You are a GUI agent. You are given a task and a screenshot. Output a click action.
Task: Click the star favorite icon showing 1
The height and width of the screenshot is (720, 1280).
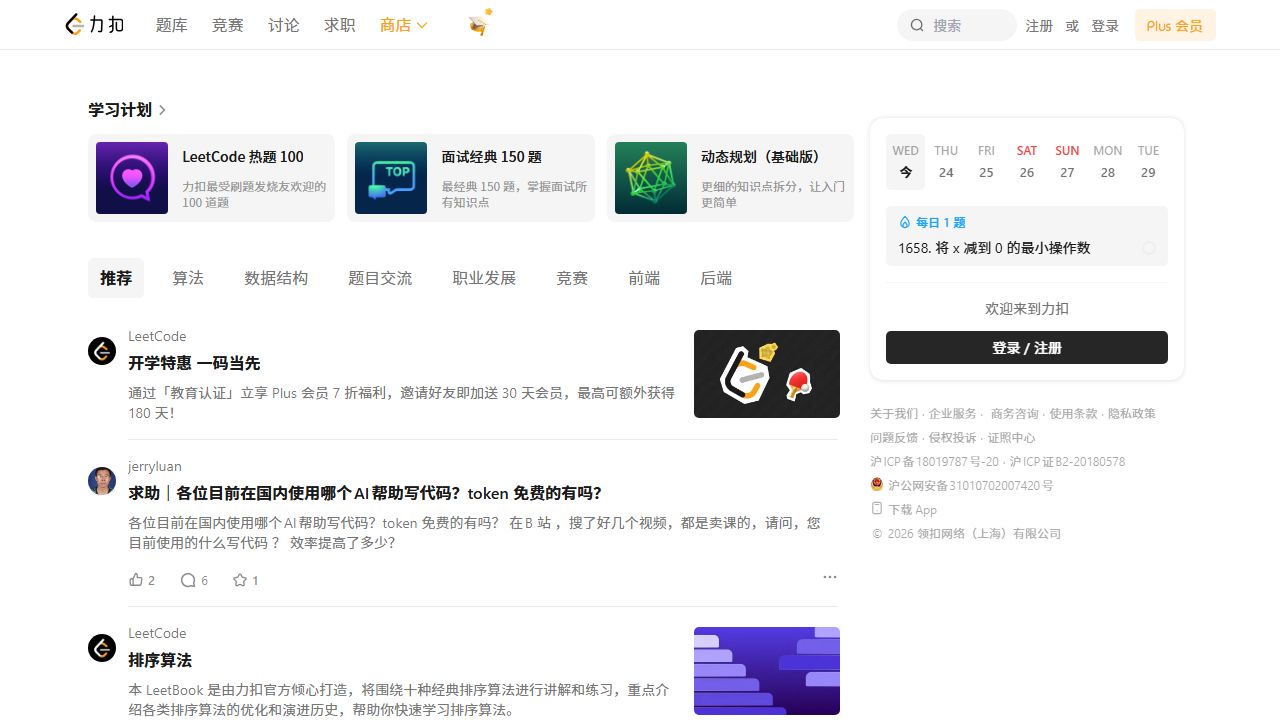[240, 580]
